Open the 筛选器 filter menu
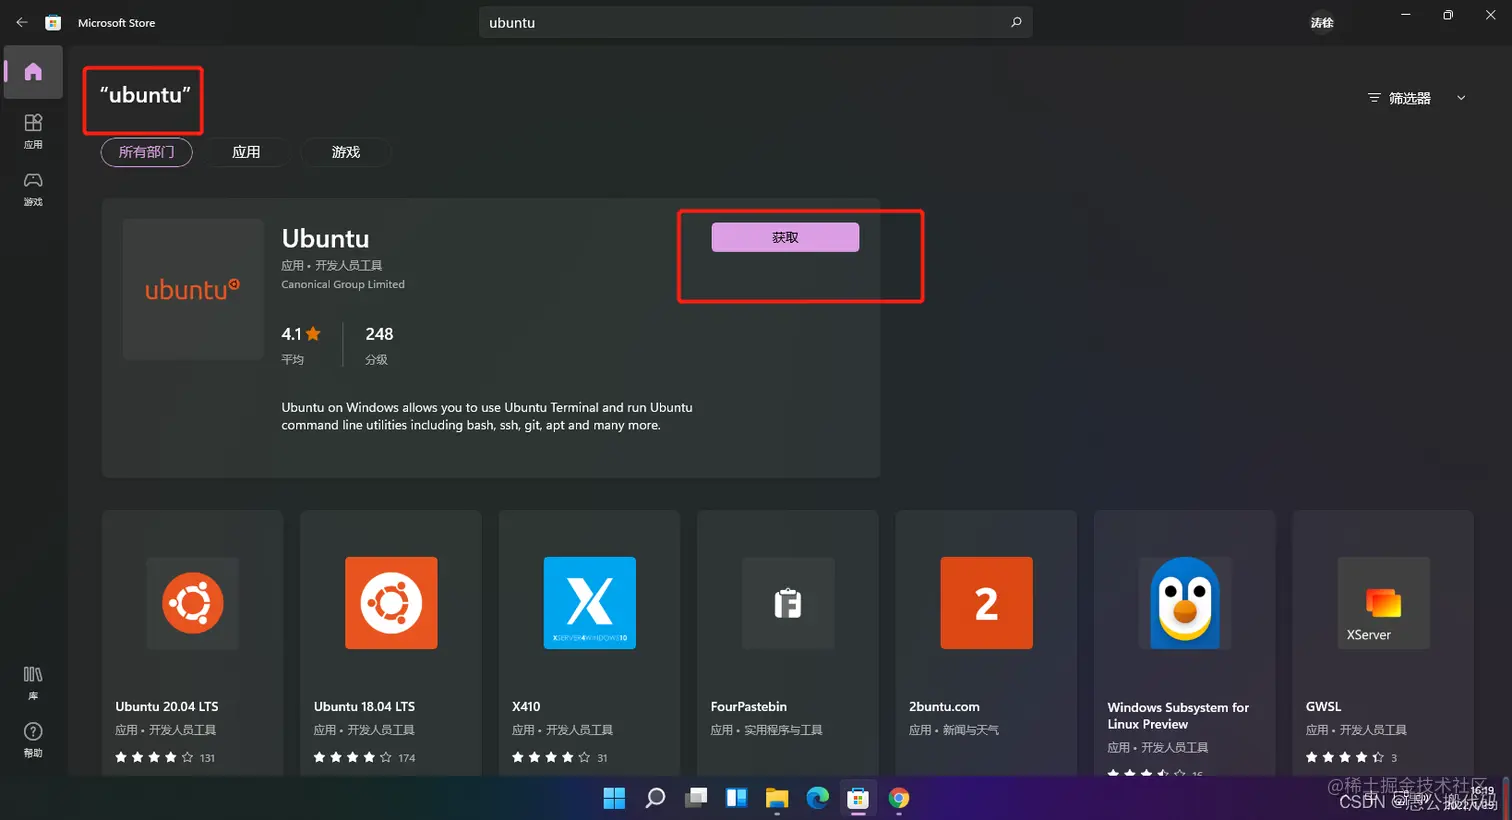Image resolution: width=1512 pixels, height=820 pixels. tap(1400, 98)
